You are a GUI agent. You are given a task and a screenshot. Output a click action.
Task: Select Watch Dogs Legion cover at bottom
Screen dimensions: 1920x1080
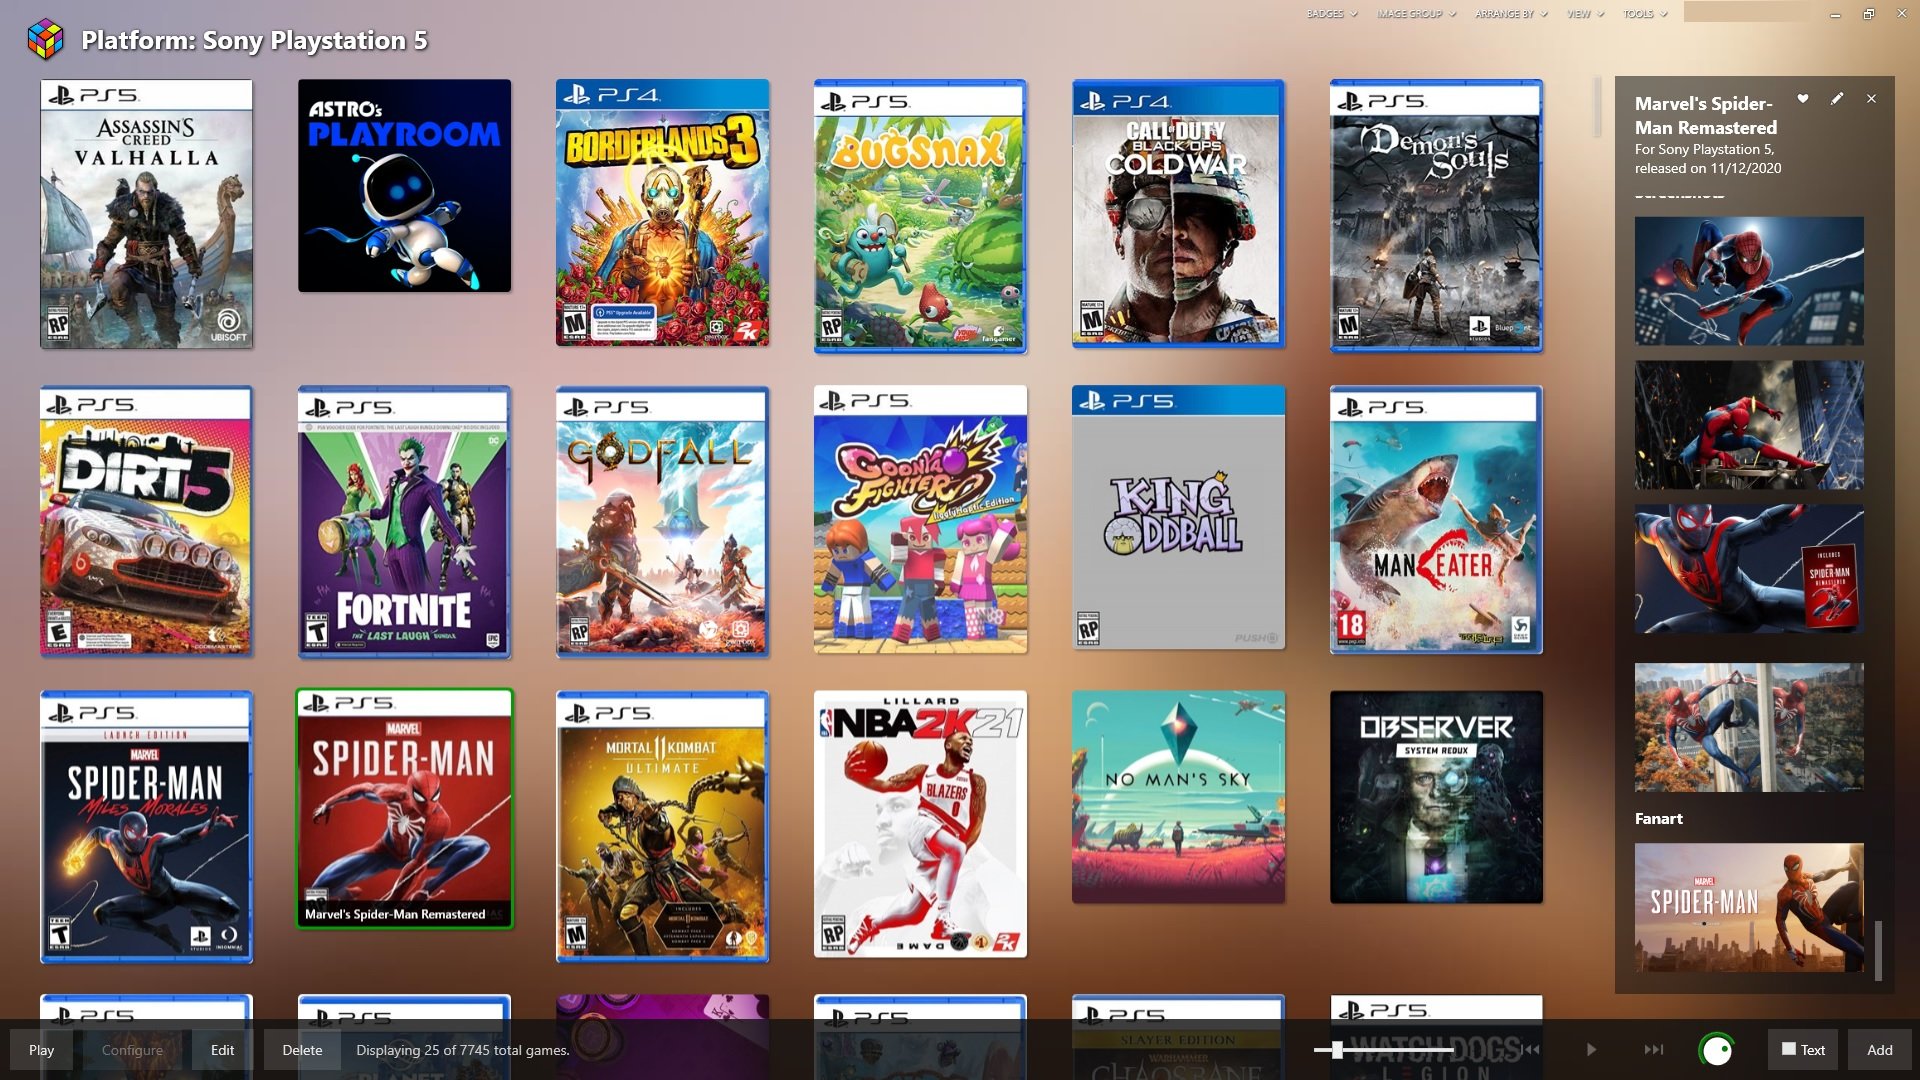(1436, 1037)
